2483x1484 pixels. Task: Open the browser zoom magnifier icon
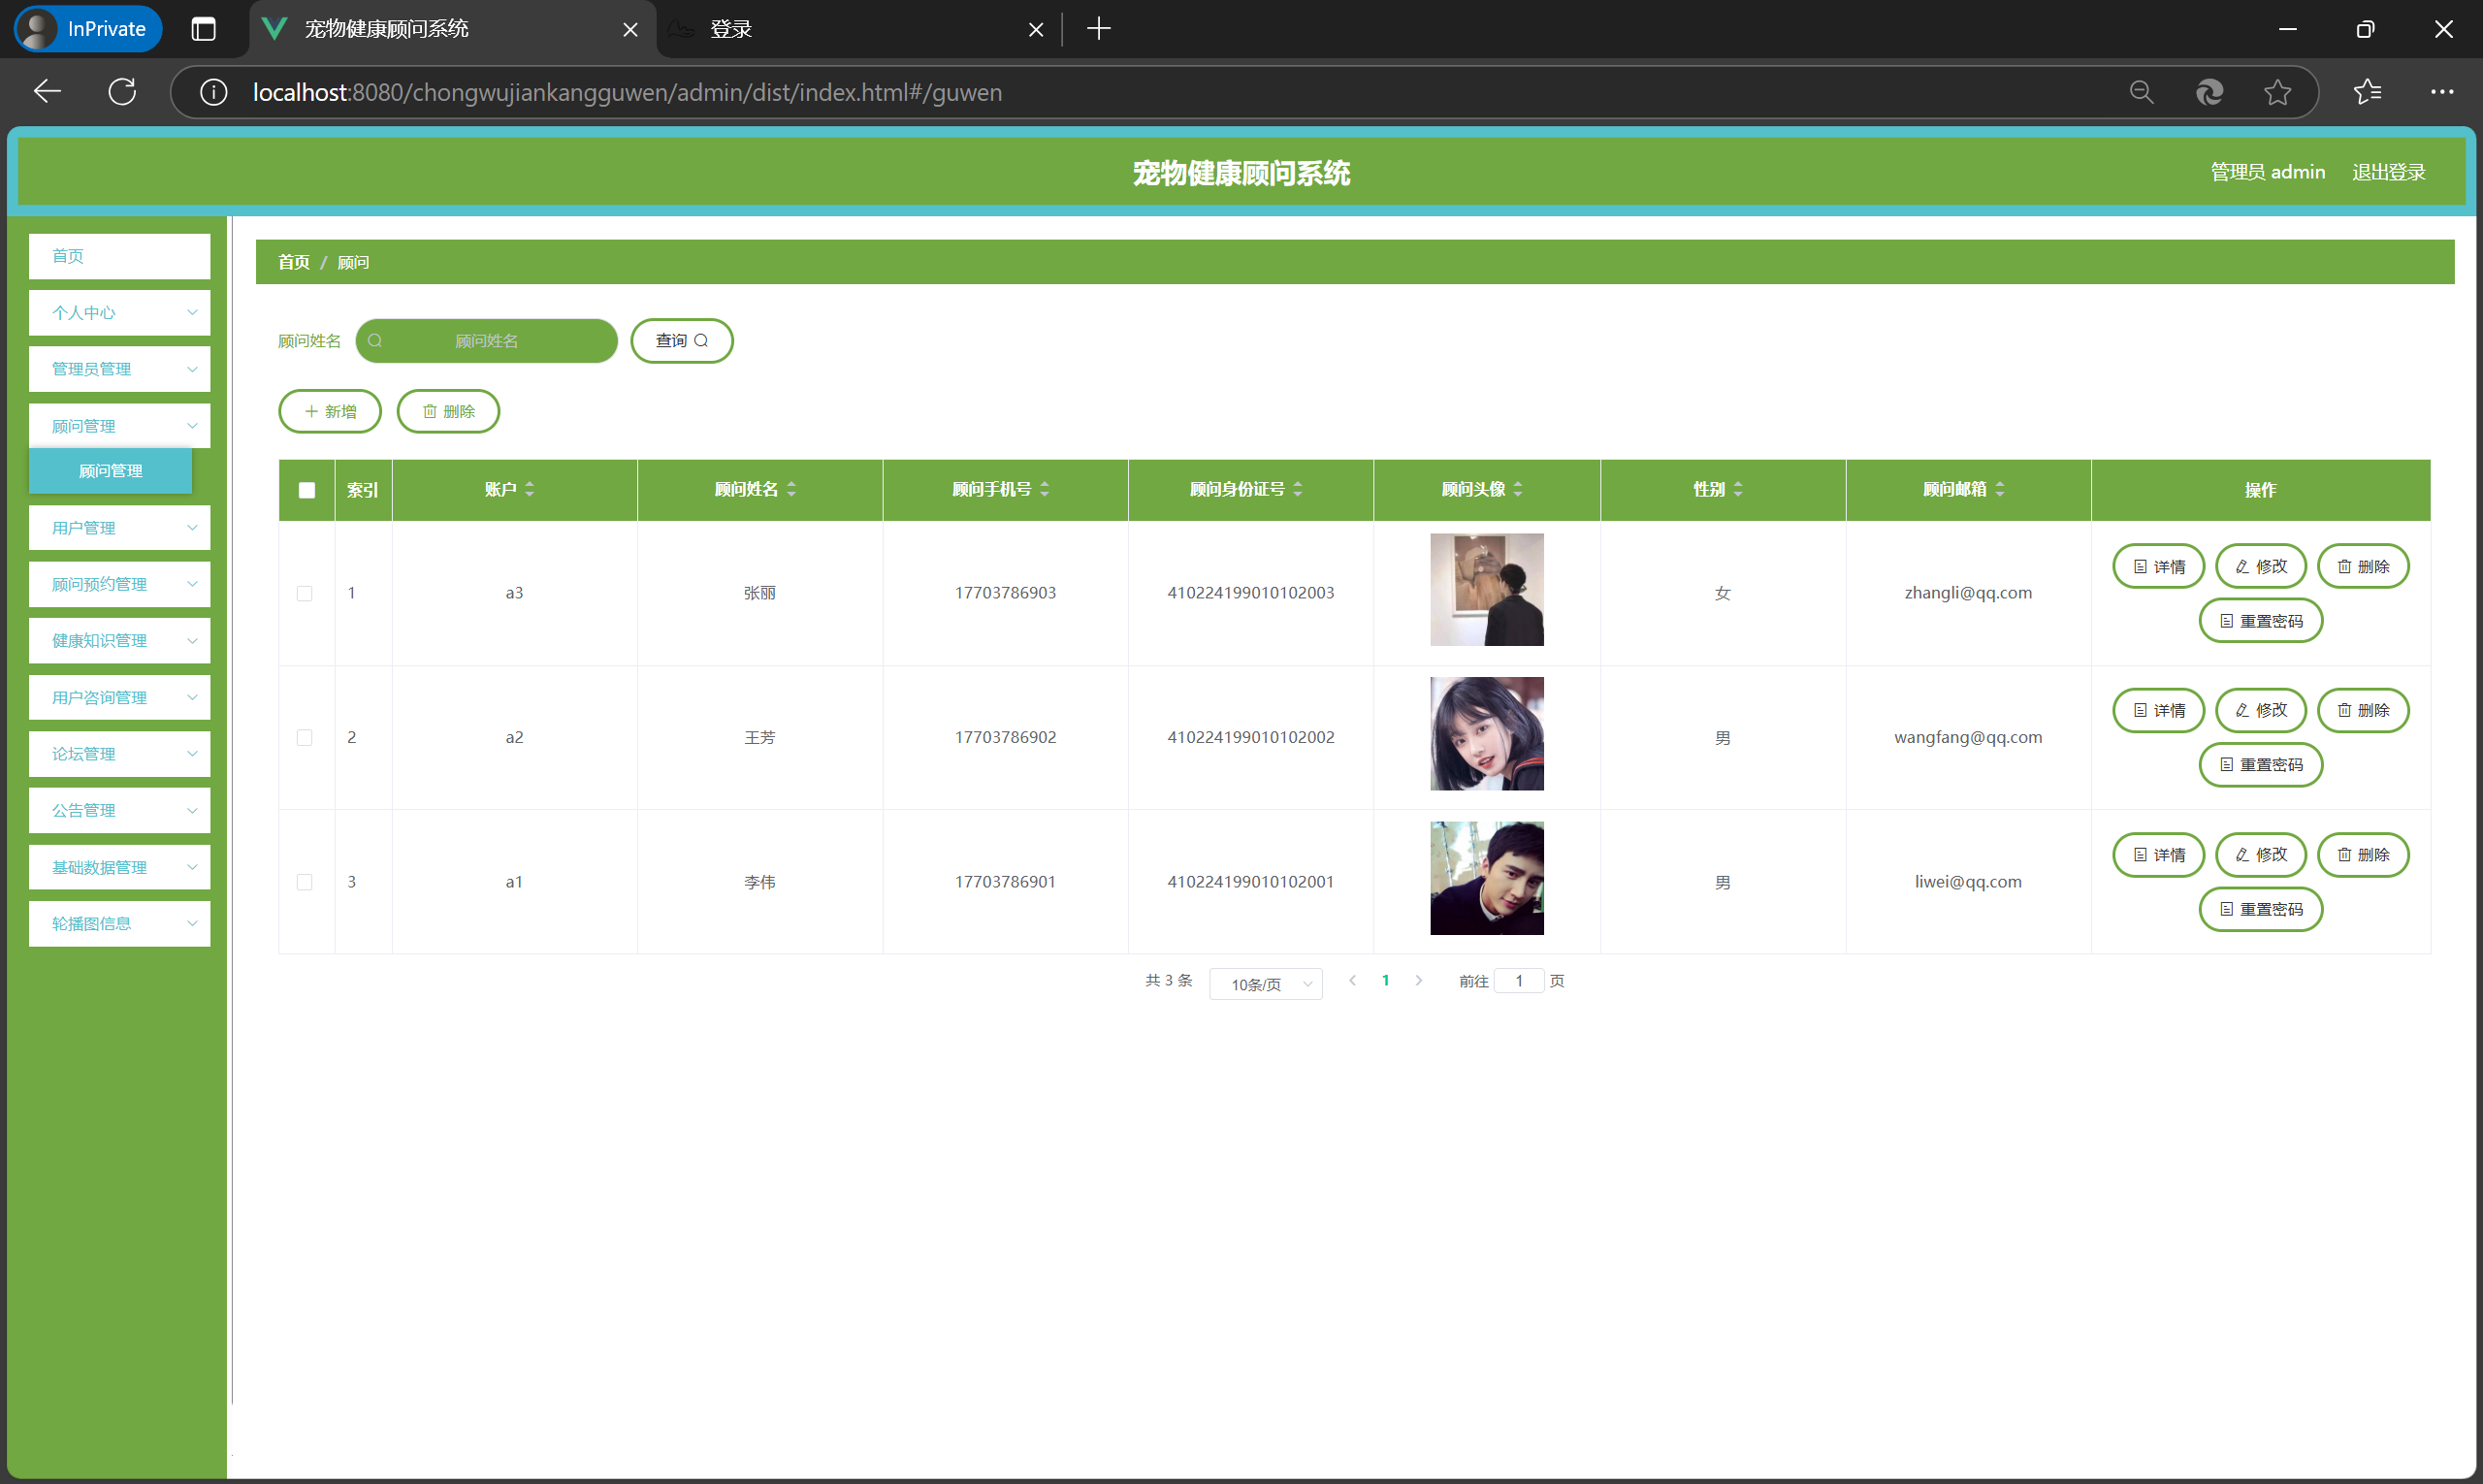click(2141, 92)
